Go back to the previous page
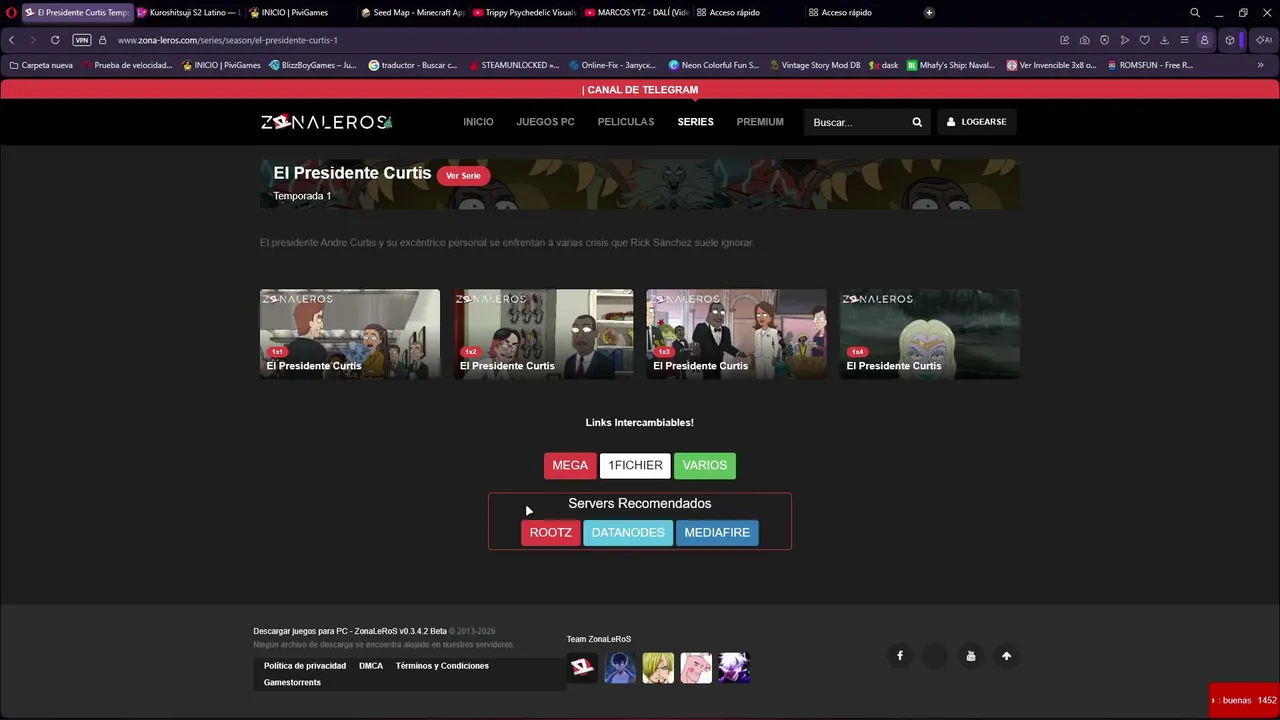 [11, 40]
